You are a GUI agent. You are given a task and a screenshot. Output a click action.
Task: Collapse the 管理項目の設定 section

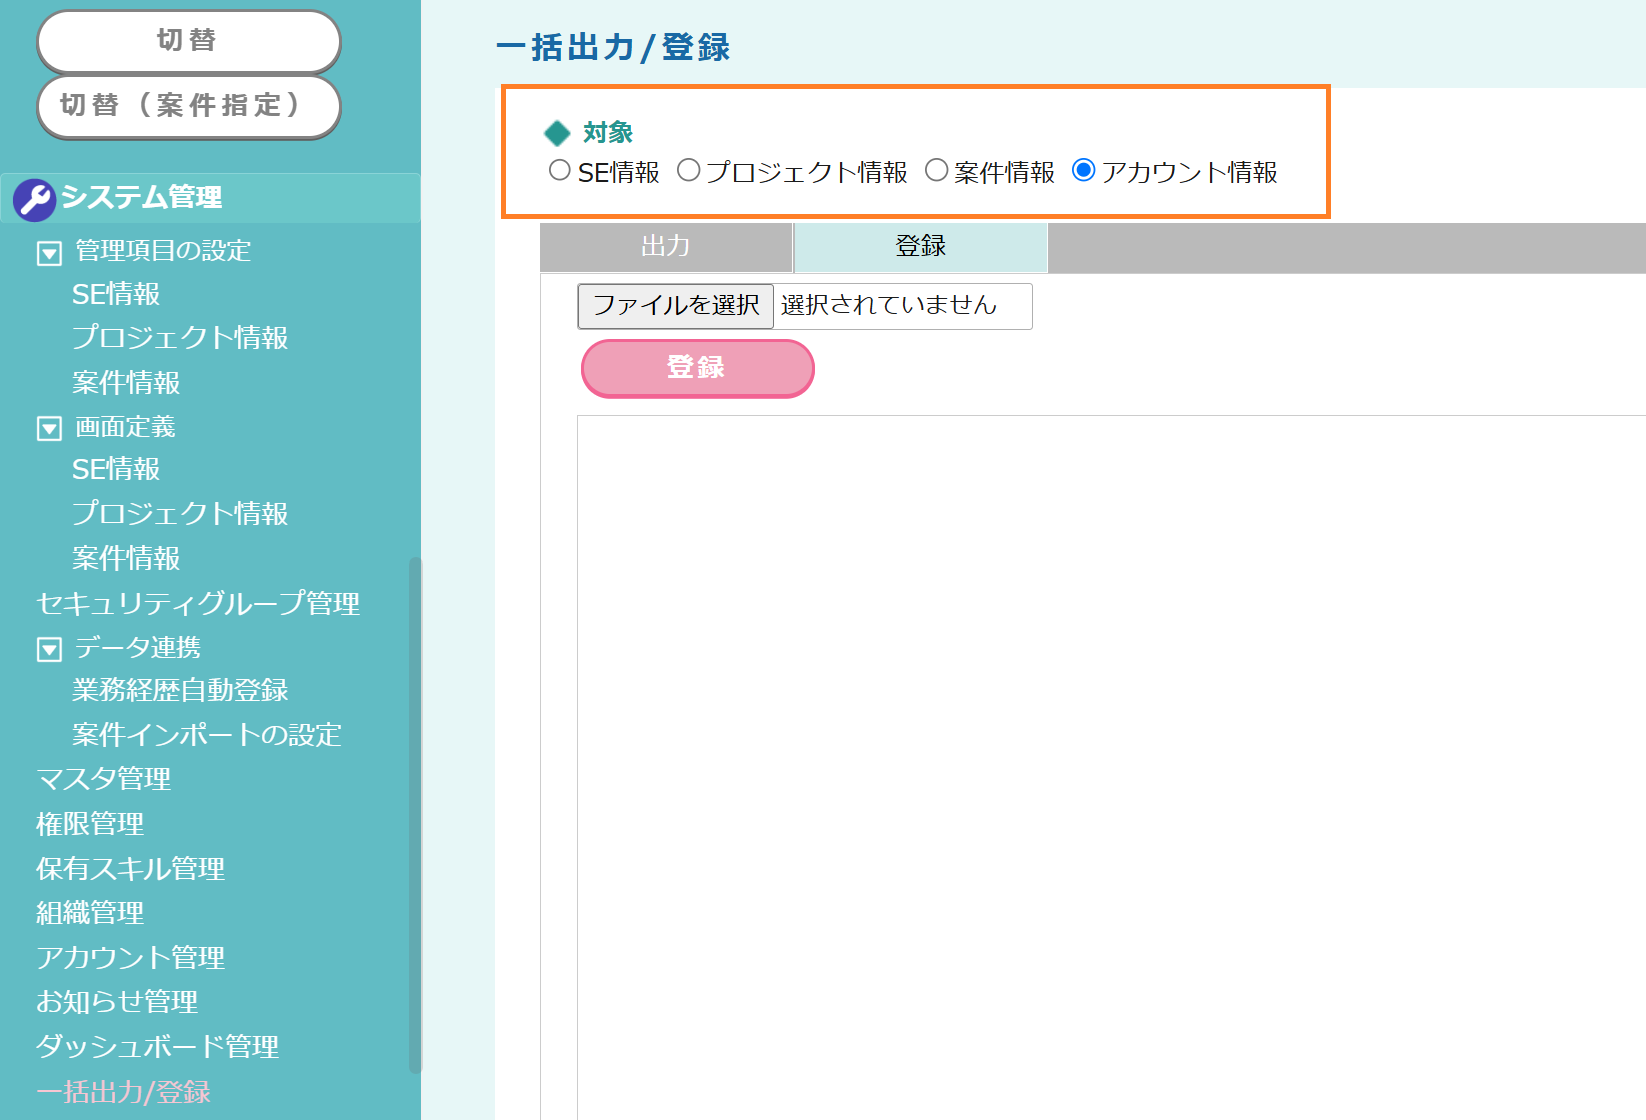click(49, 253)
